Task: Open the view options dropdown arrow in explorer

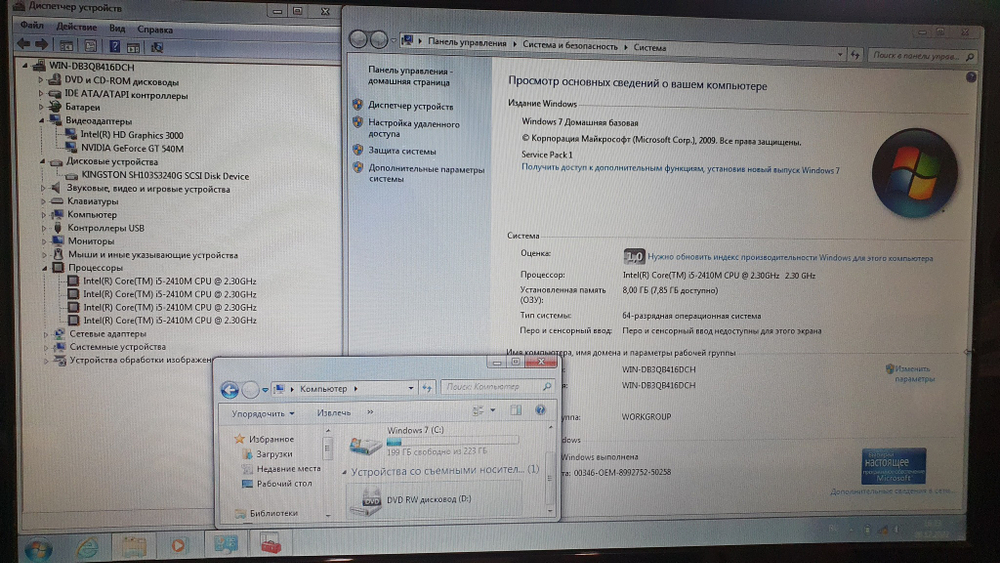Action: [493, 411]
